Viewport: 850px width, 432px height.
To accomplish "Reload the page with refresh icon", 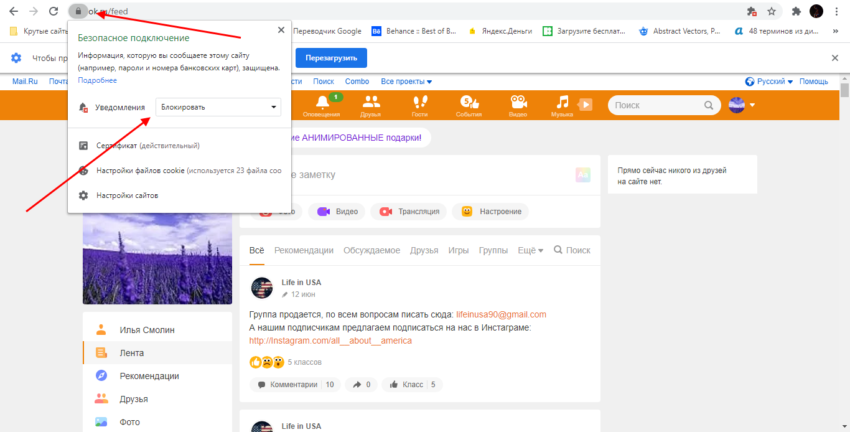I will (53, 11).
